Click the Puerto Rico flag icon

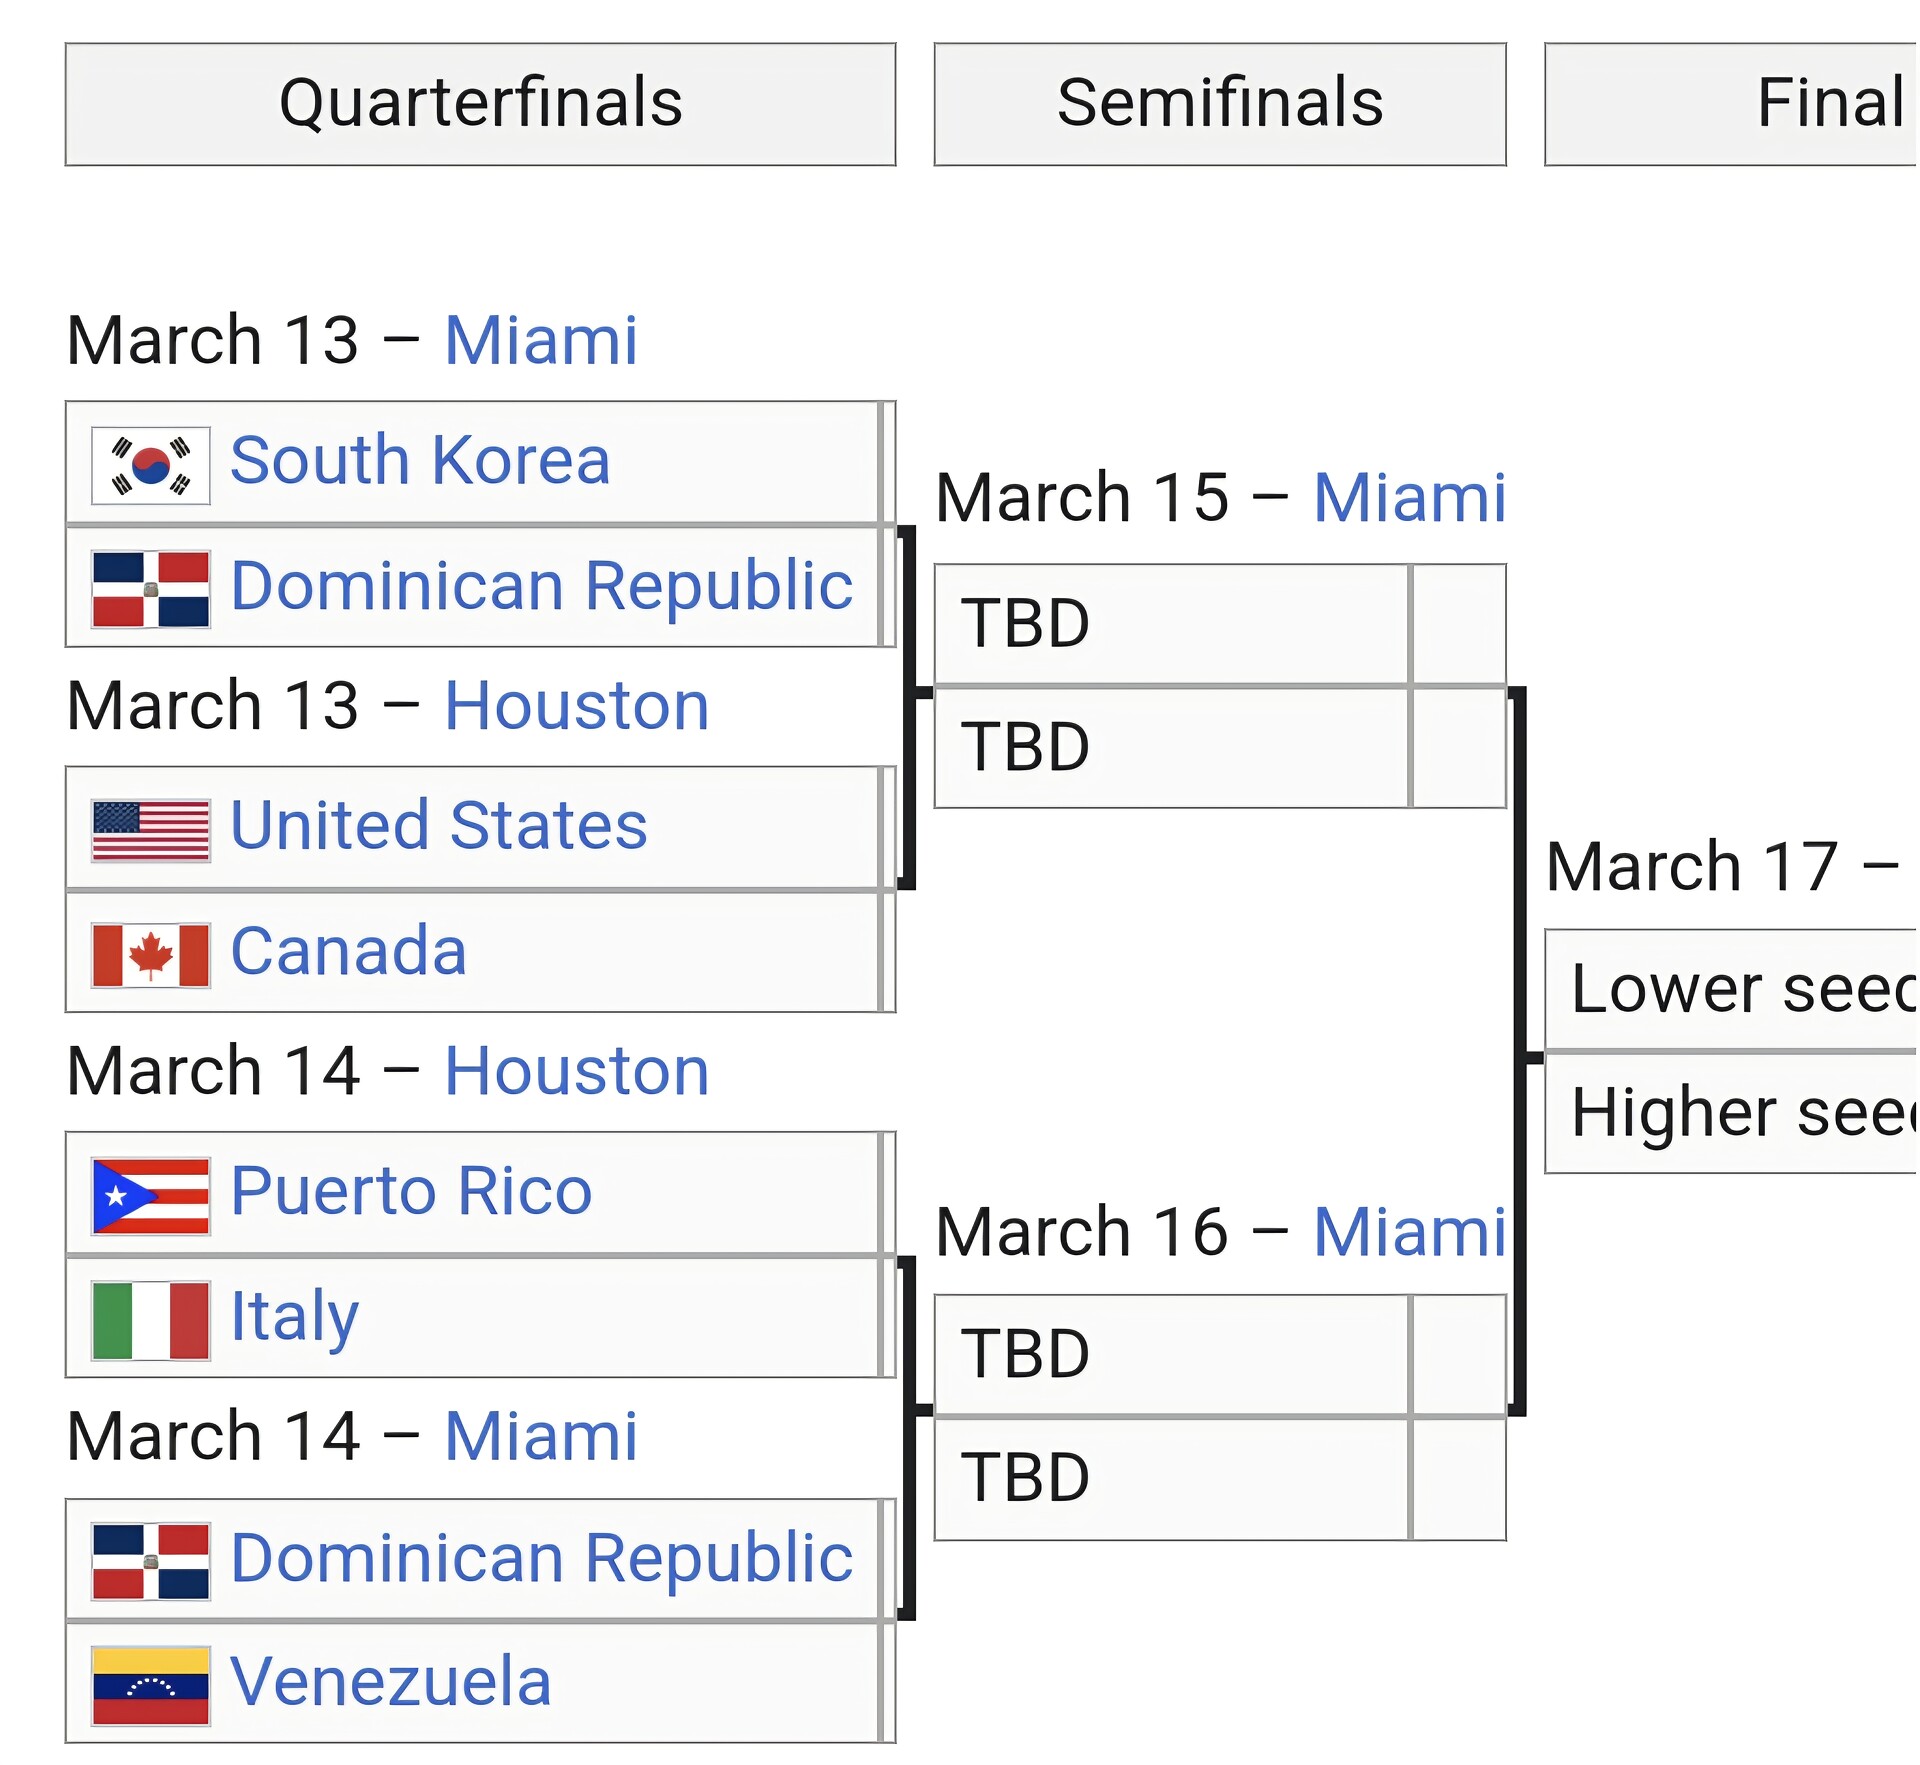tap(150, 1196)
